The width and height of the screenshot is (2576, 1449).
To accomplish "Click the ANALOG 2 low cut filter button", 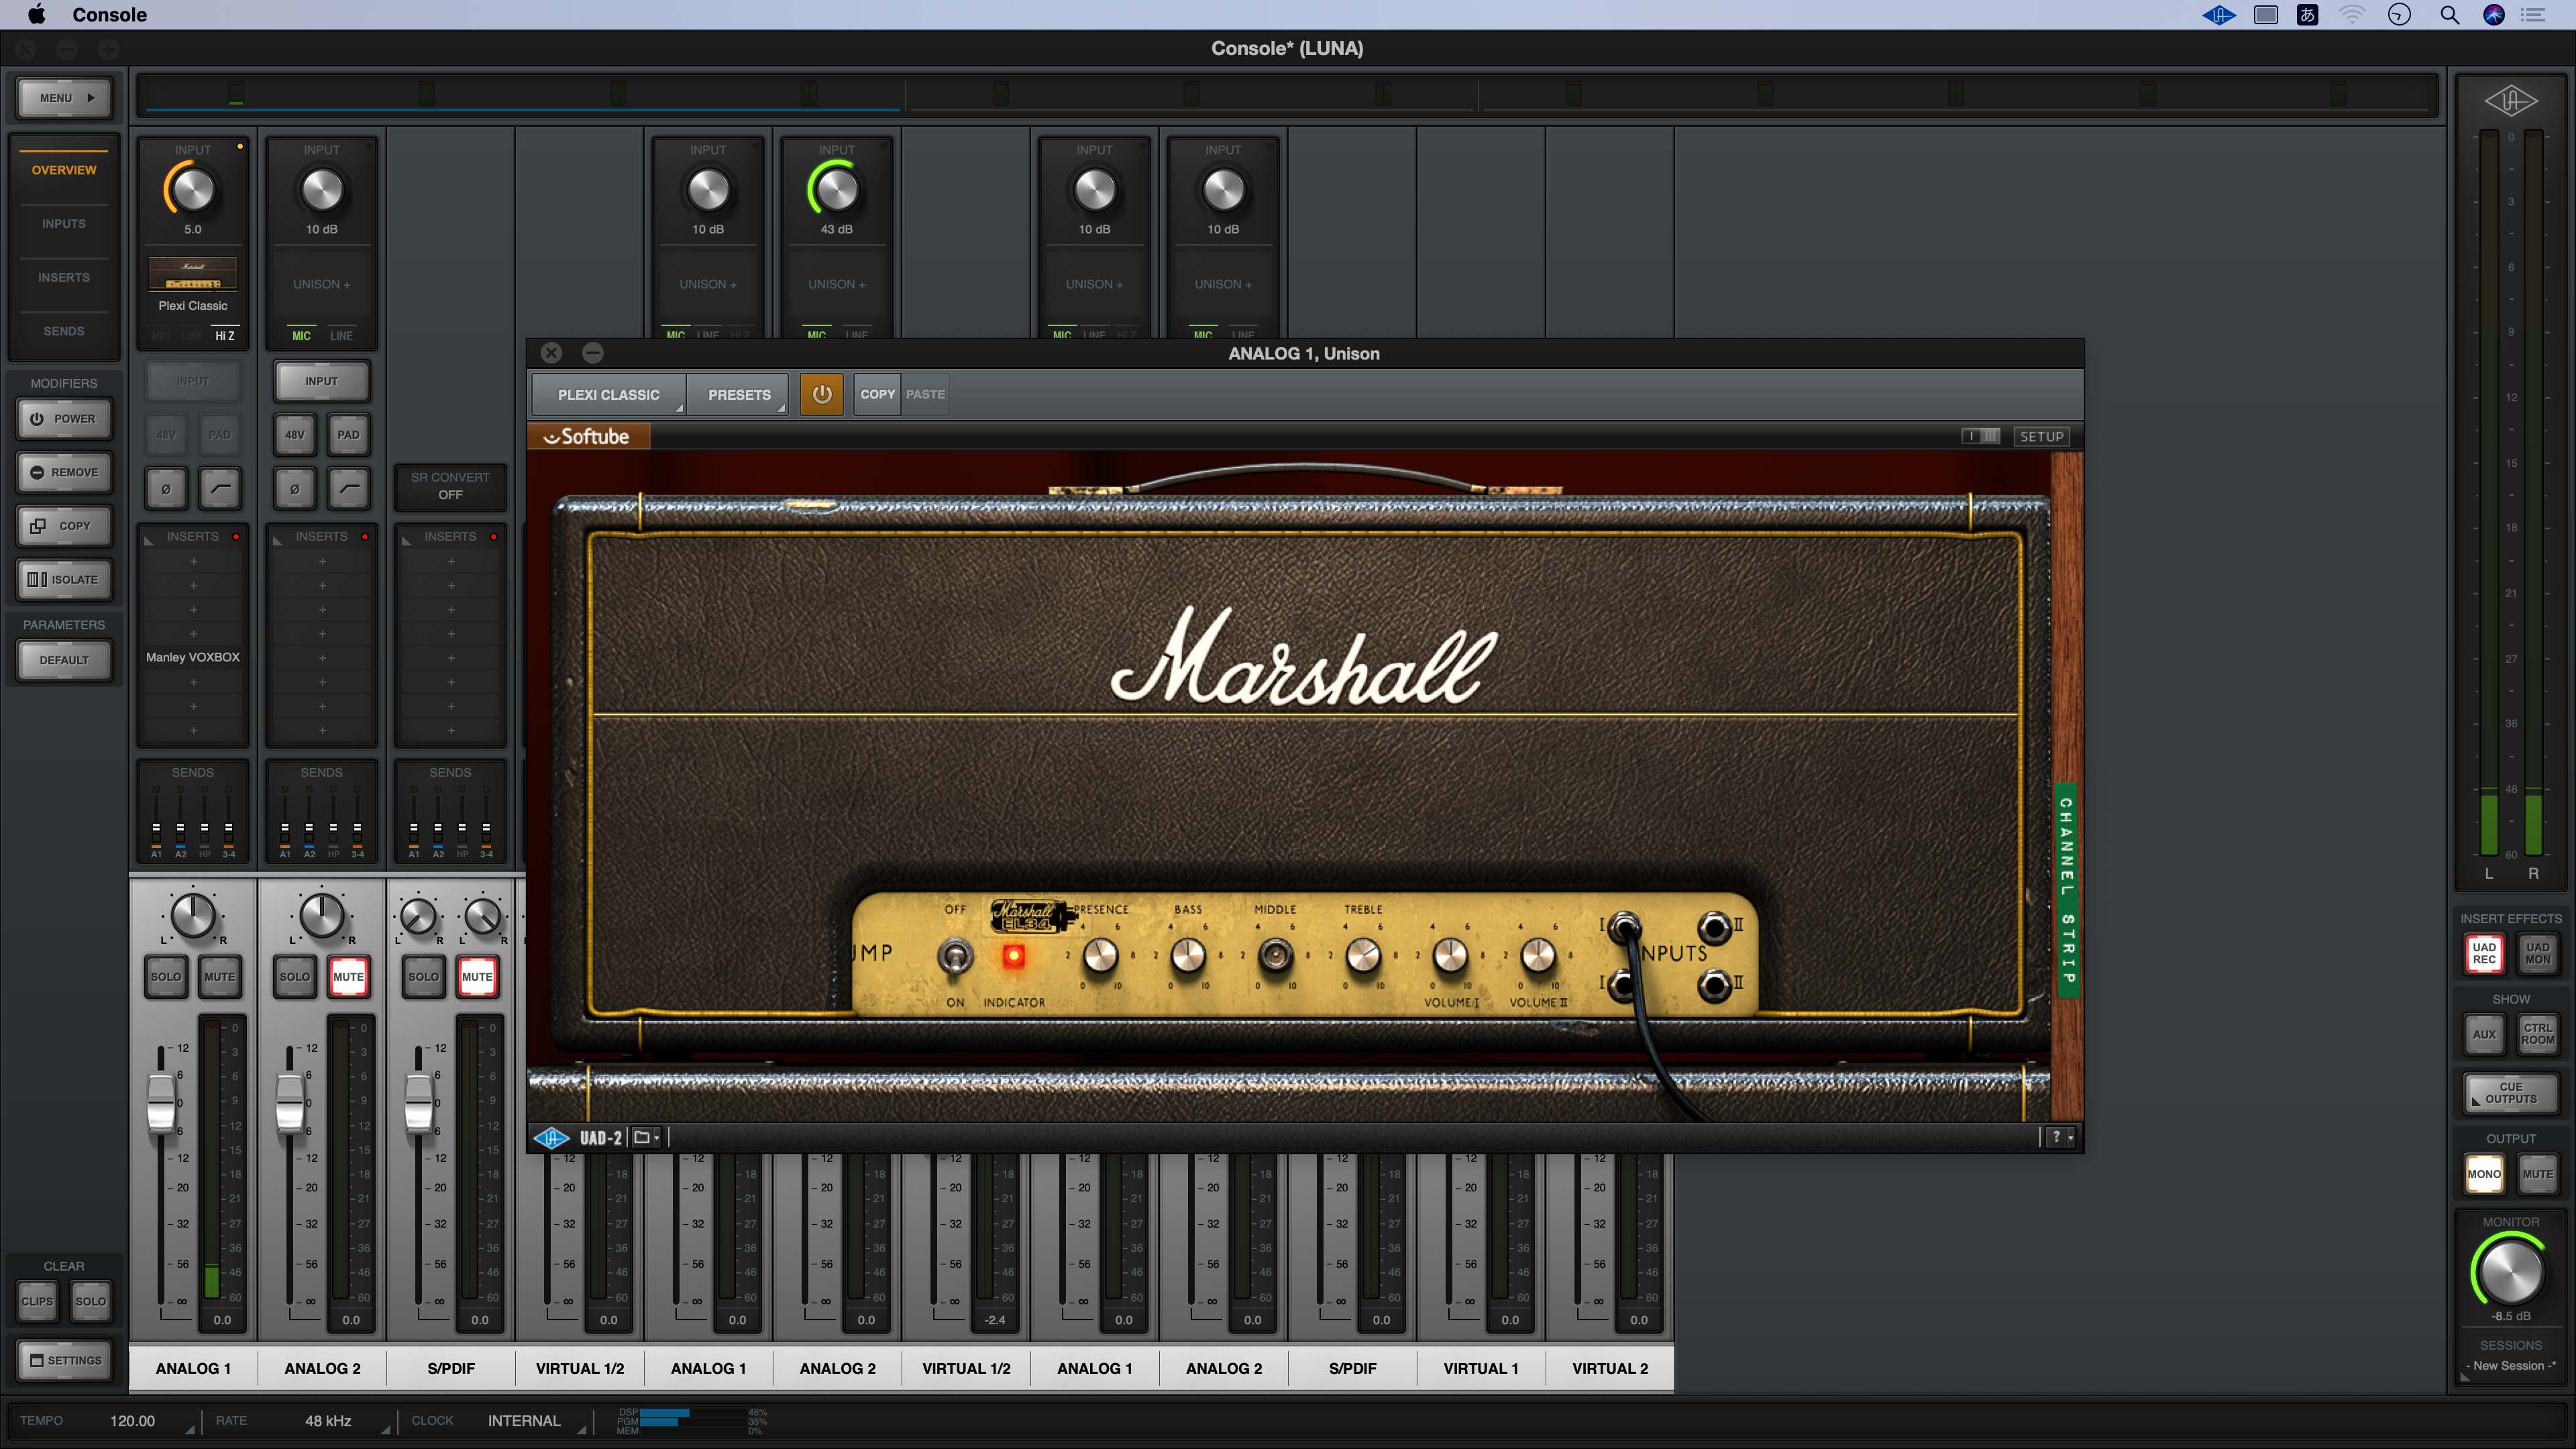I will point(348,489).
